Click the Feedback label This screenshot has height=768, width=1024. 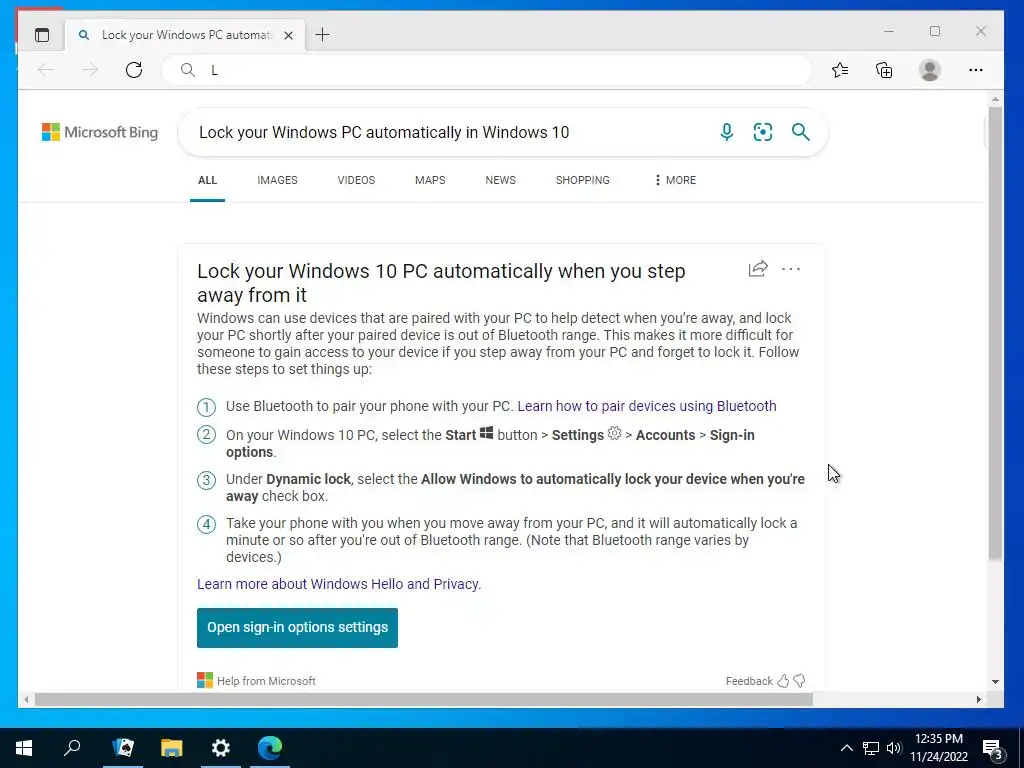click(749, 681)
